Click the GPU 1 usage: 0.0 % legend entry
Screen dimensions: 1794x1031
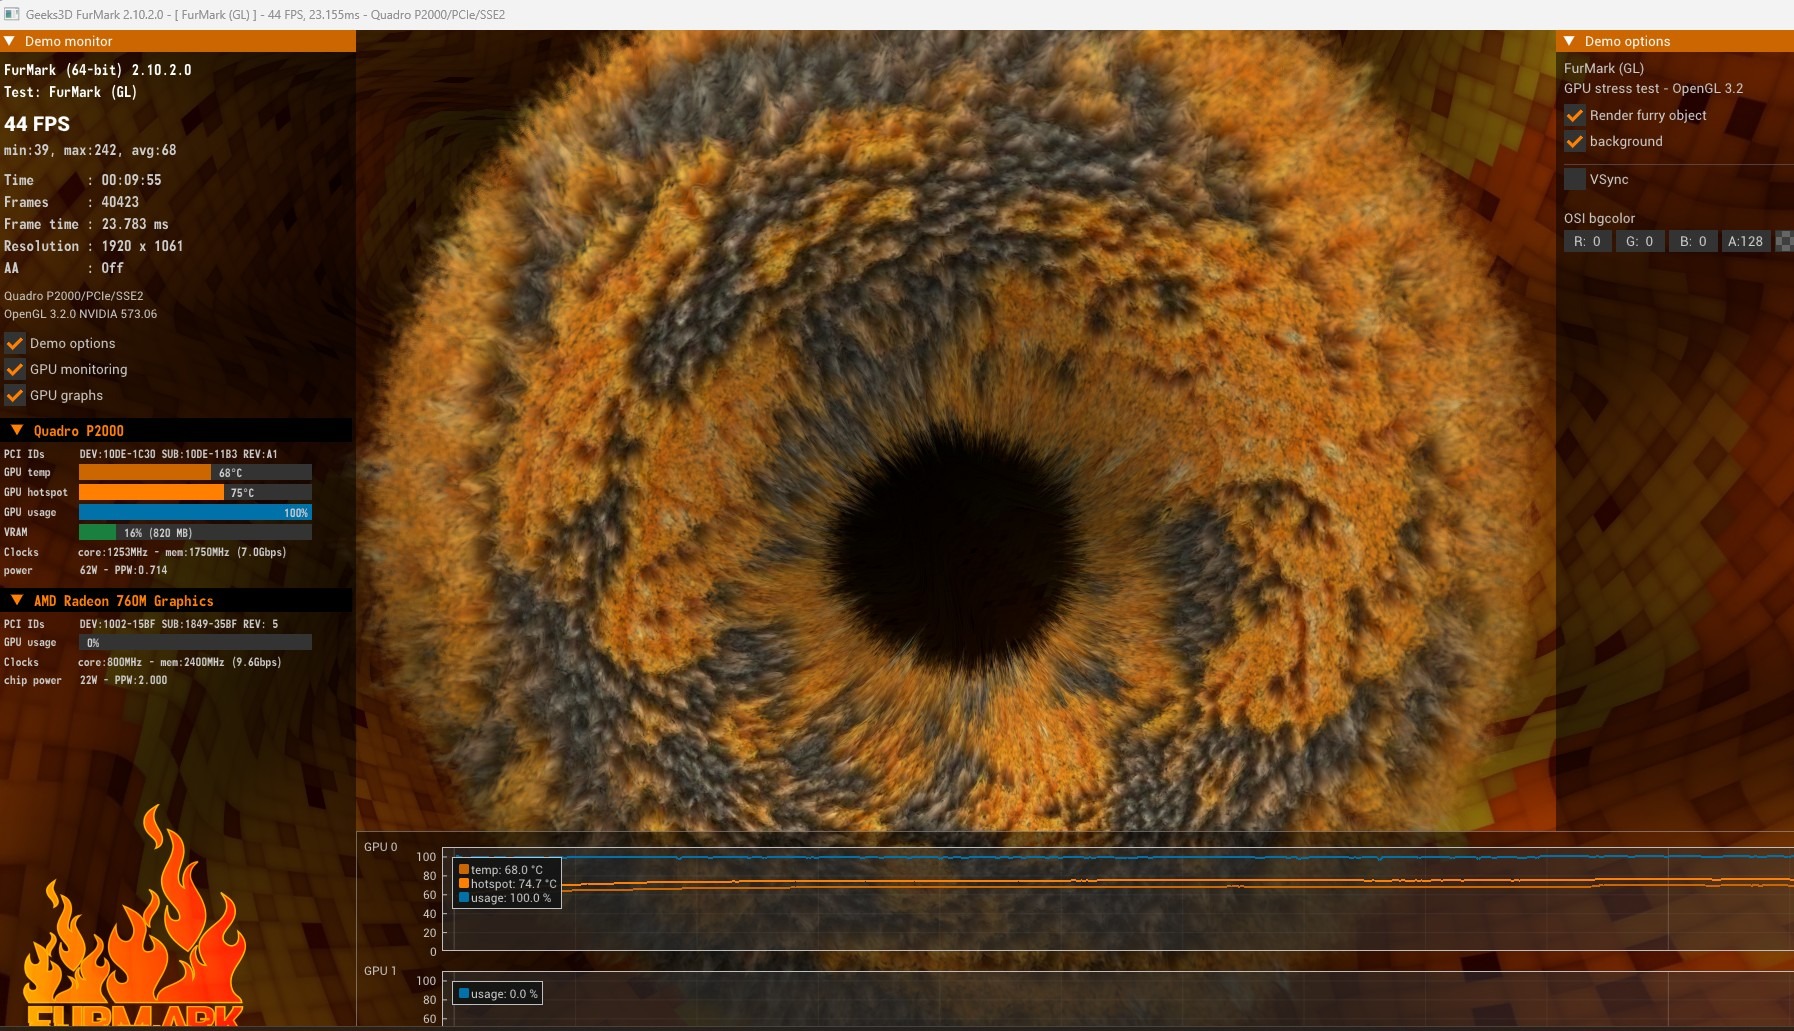pos(498,994)
